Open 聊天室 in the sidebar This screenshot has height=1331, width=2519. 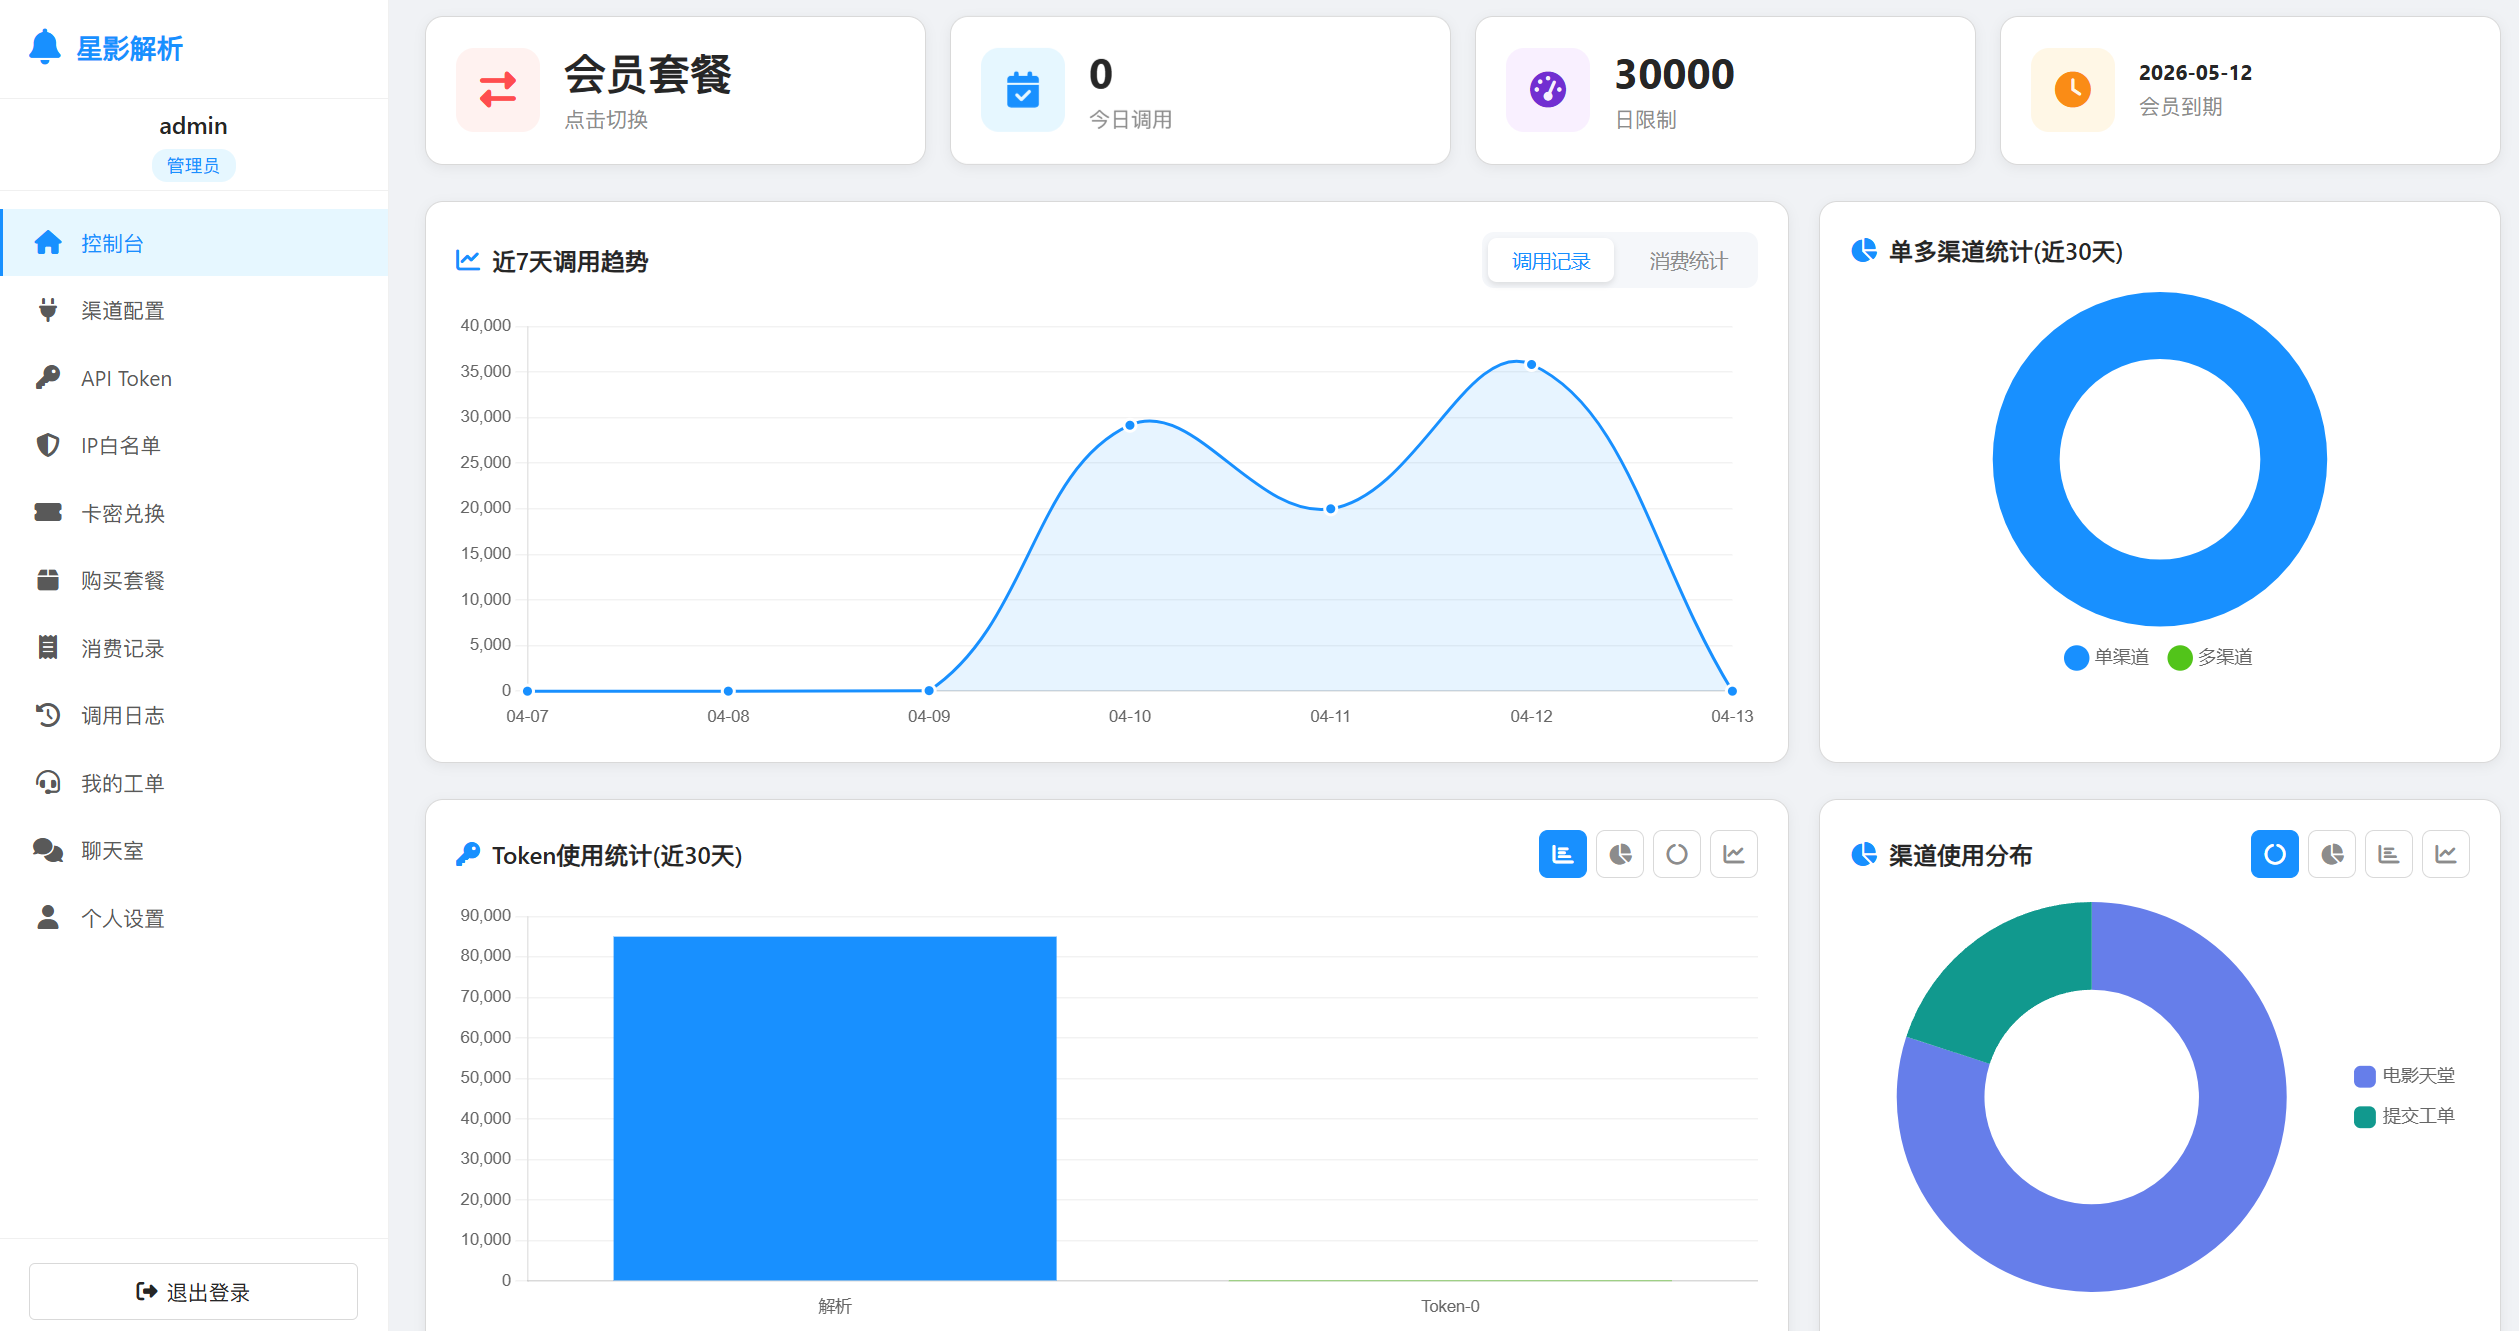[194, 850]
